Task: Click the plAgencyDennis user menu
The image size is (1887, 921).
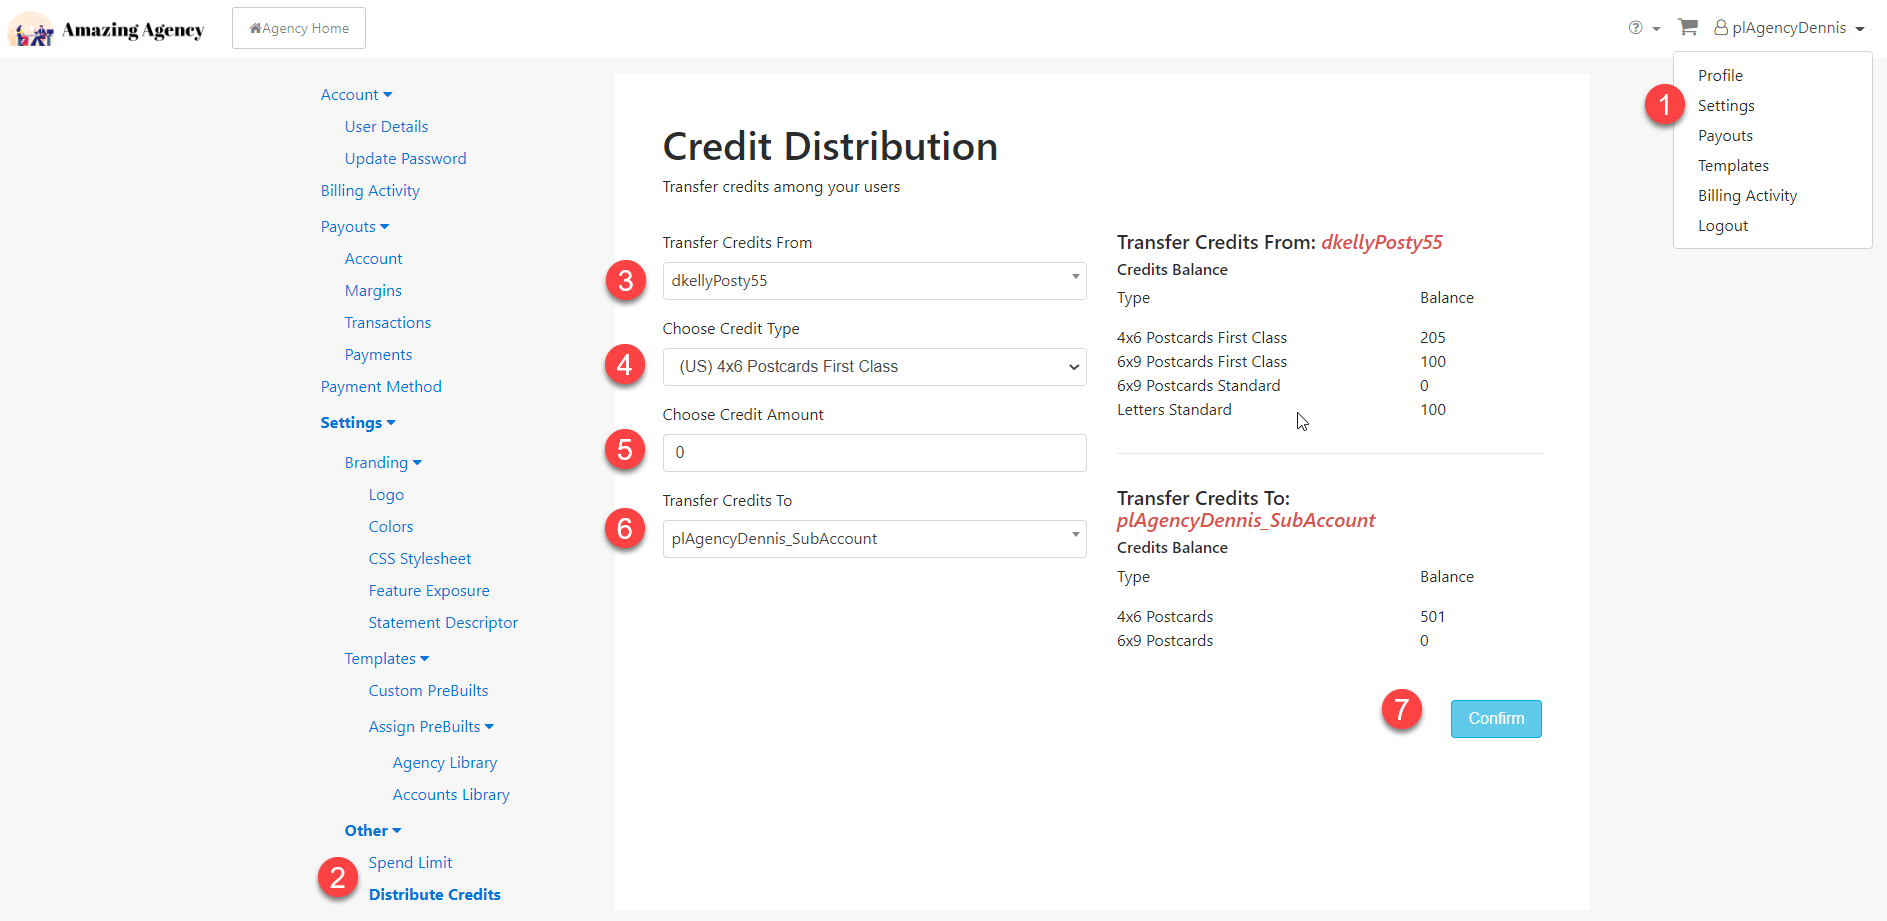Action: (x=1789, y=28)
